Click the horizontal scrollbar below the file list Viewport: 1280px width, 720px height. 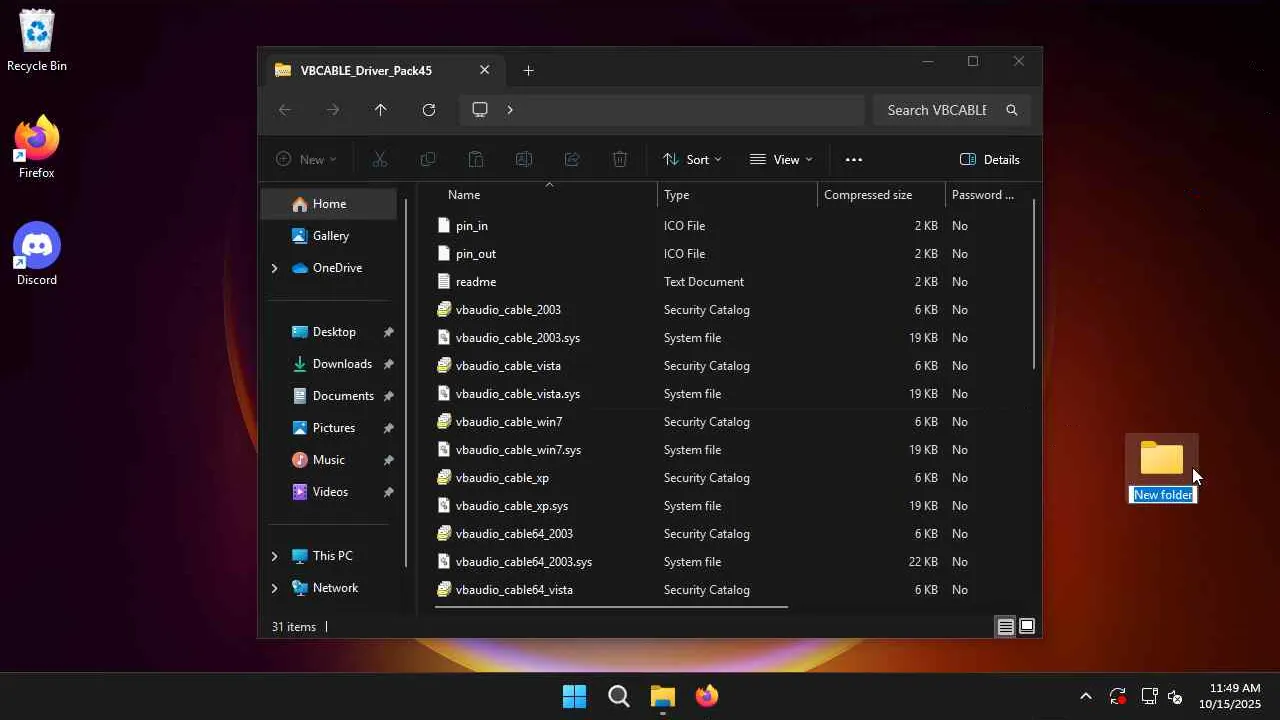(x=611, y=606)
